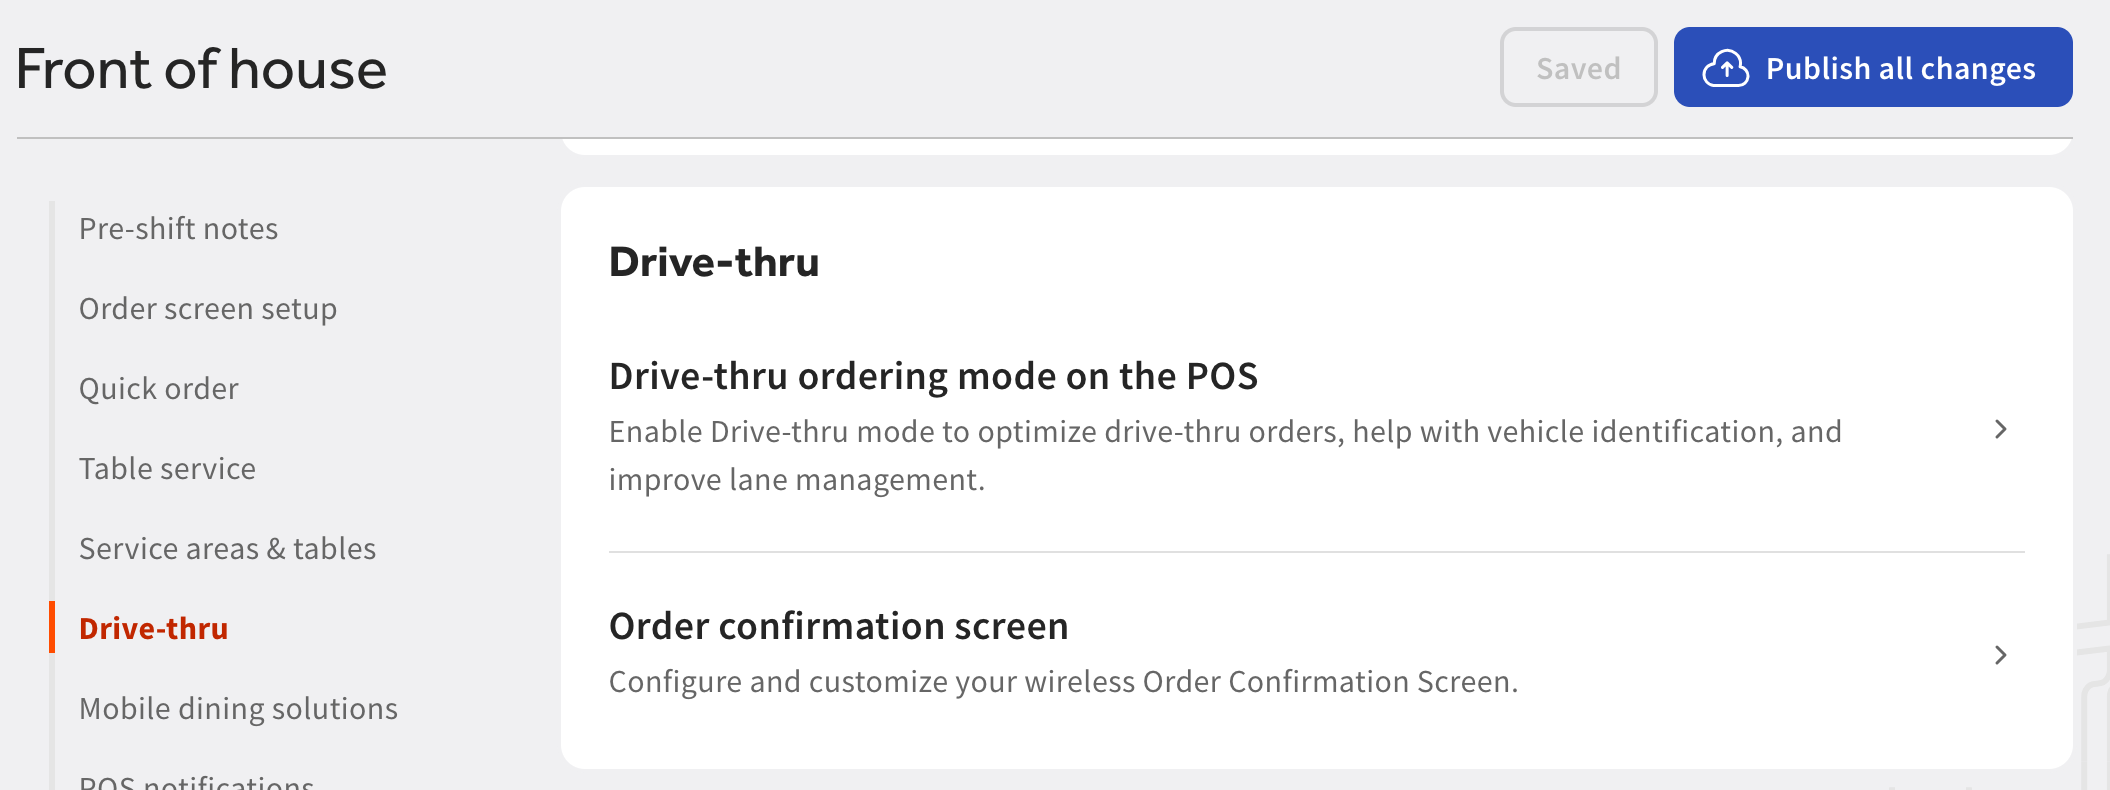Open Order confirmation screen settings

click(1316, 654)
